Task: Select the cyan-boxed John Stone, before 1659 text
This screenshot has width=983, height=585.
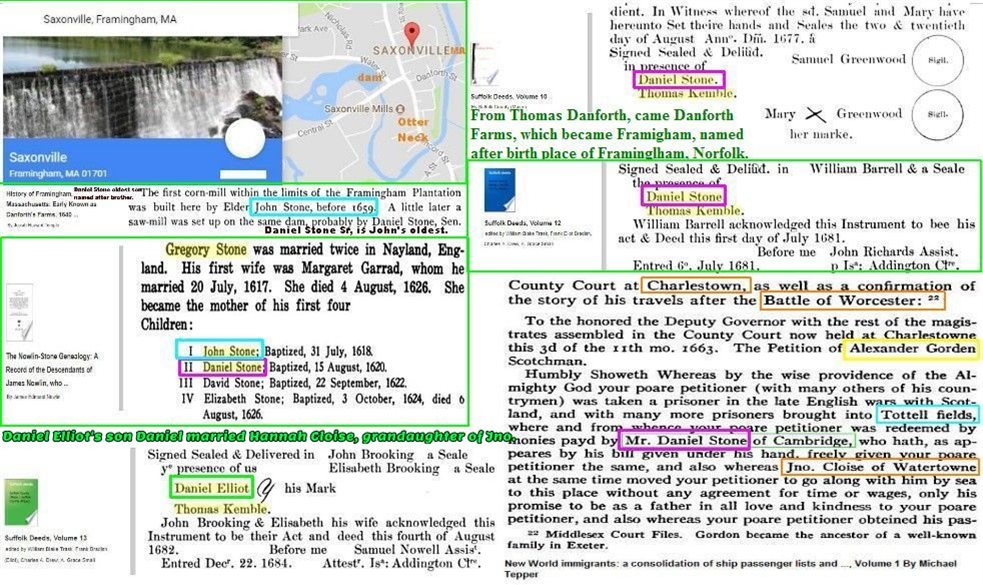Action: coord(315,207)
